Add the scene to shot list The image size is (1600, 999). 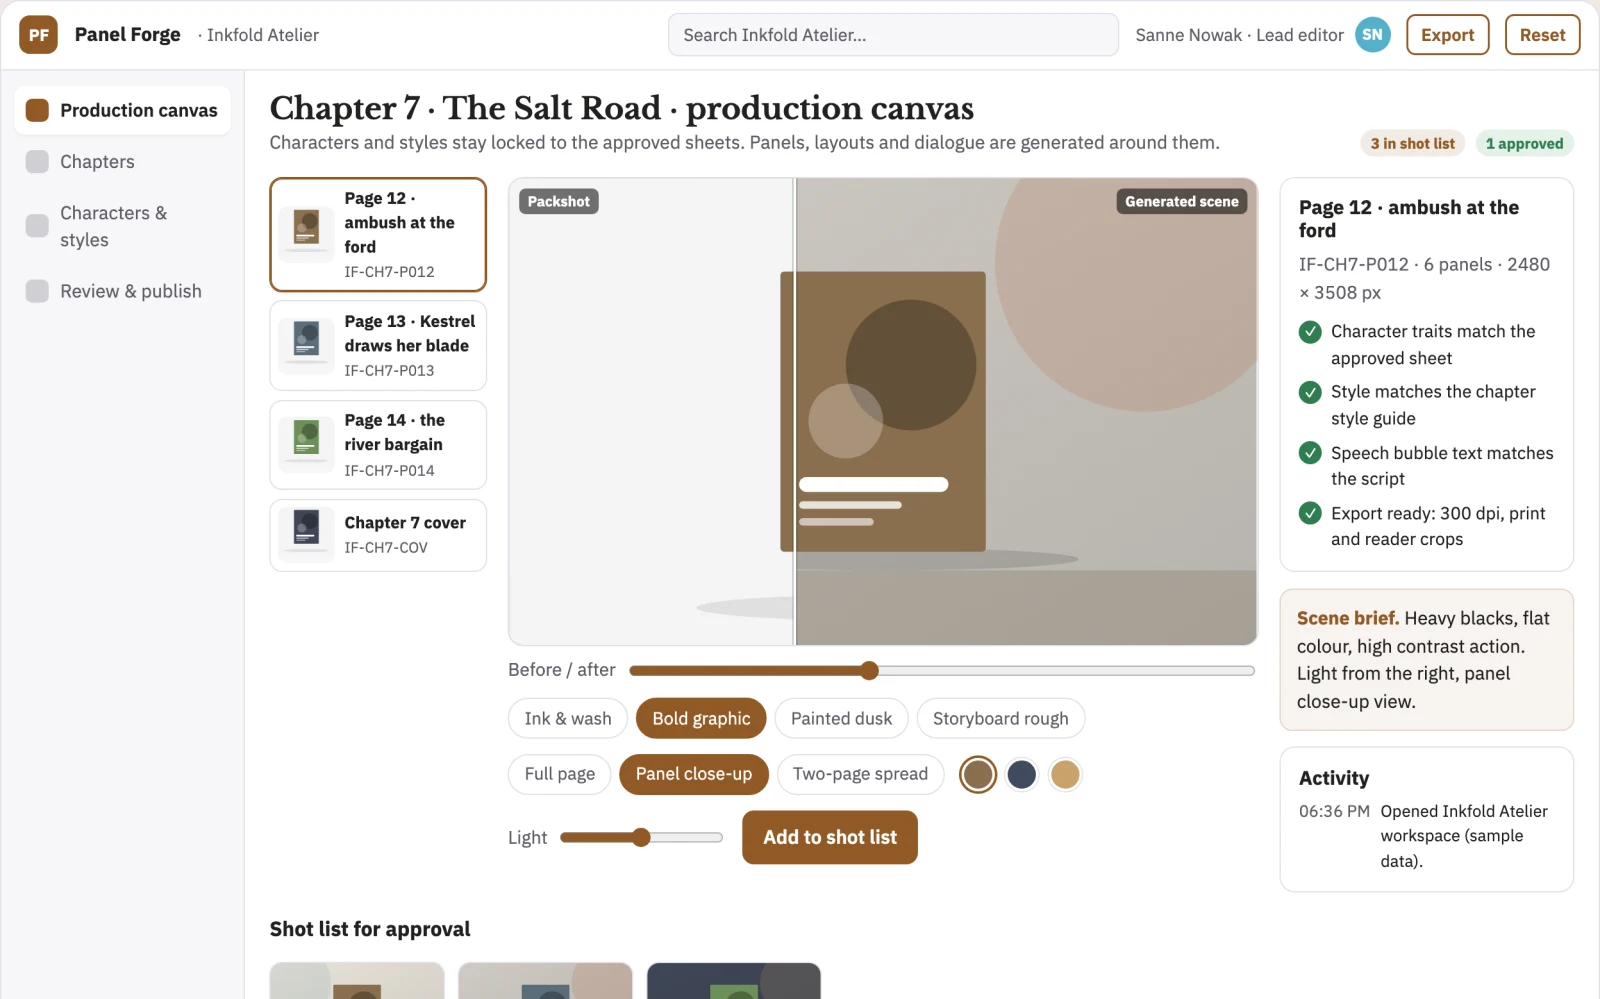pyautogui.click(x=830, y=837)
